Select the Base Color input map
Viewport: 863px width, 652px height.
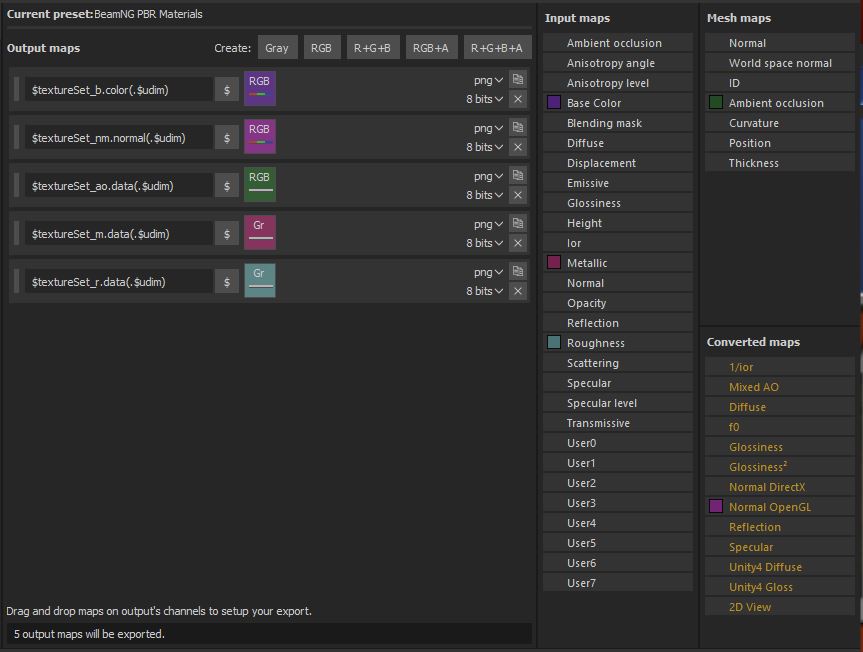coord(594,103)
